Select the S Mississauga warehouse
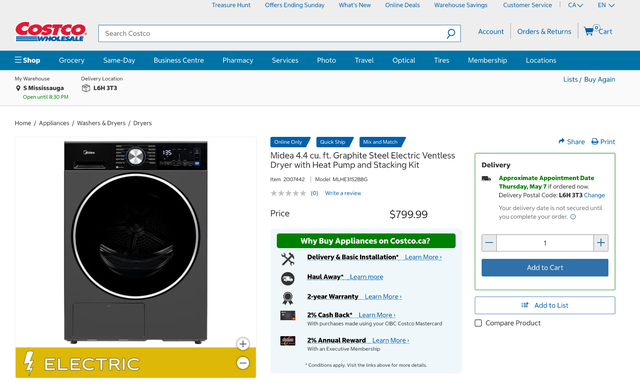 point(44,88)
